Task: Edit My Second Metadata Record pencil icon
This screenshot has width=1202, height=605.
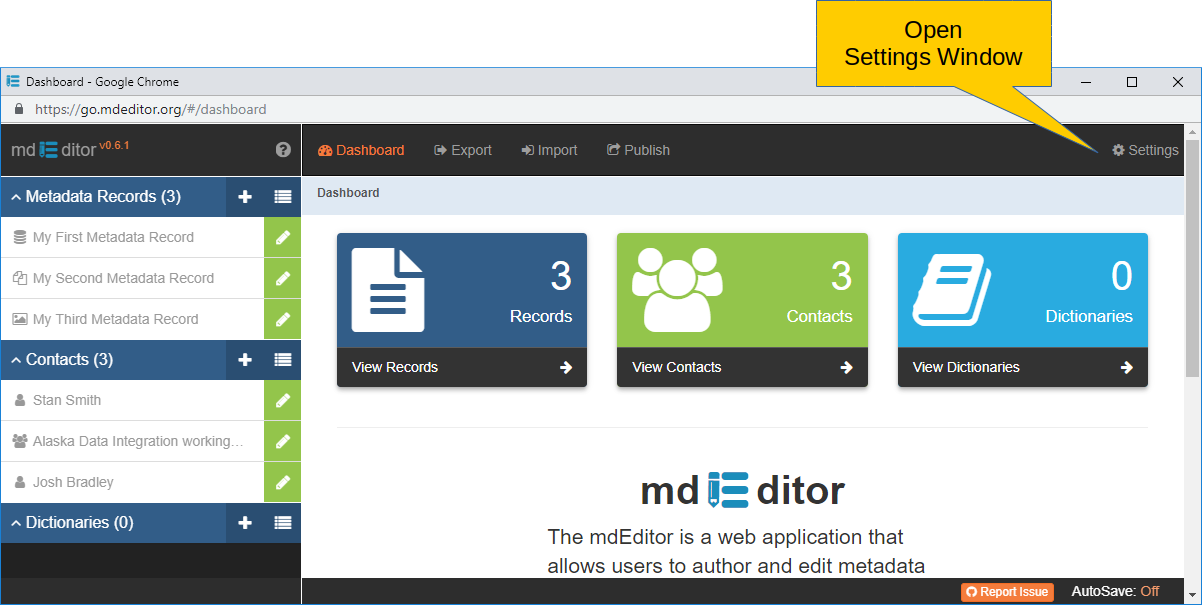Action: point(283,278)
